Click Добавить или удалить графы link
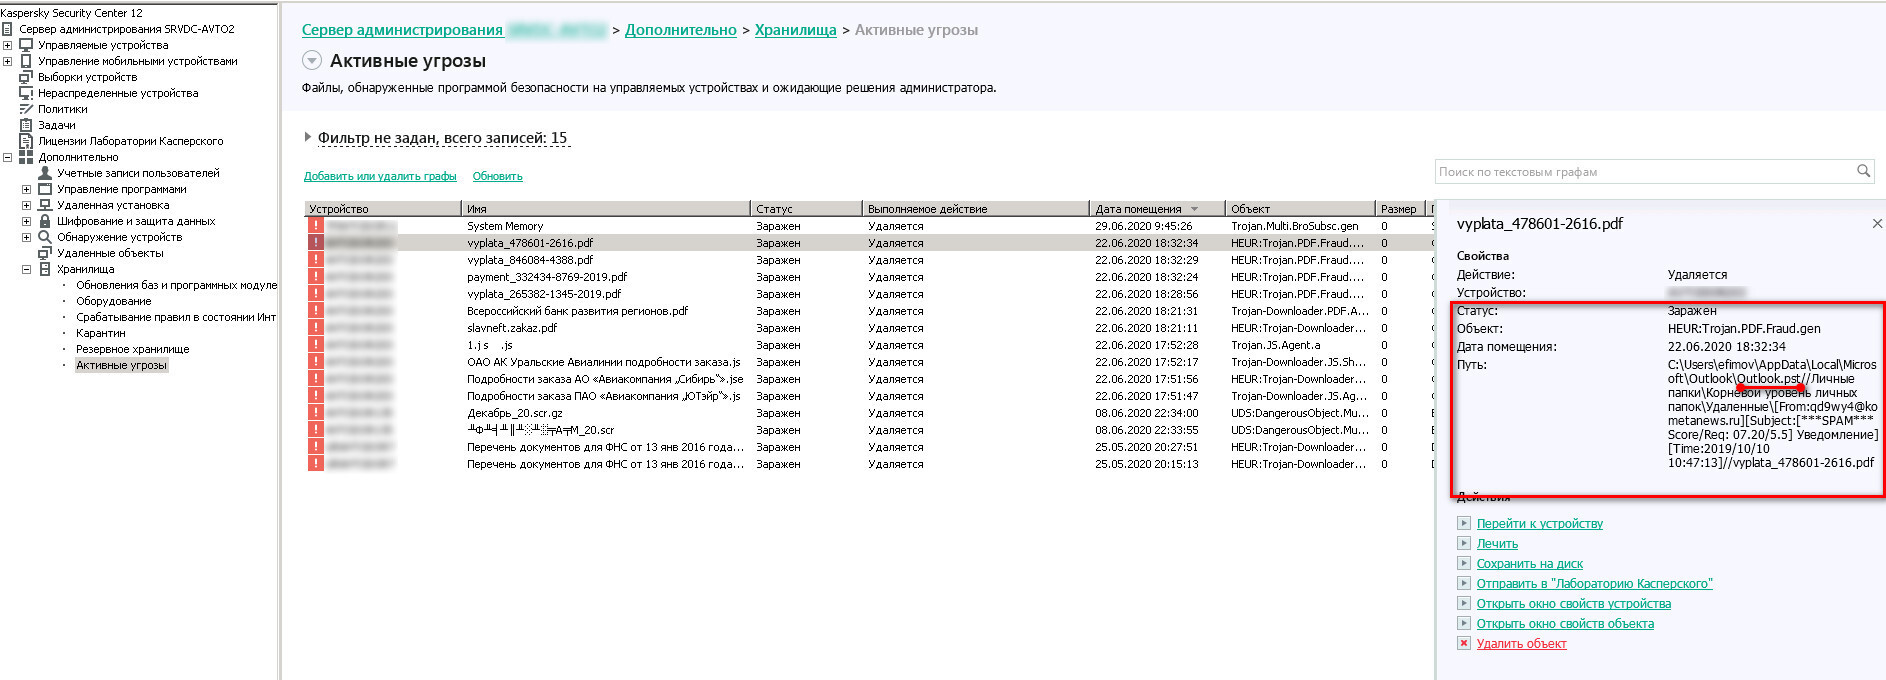 380,176
